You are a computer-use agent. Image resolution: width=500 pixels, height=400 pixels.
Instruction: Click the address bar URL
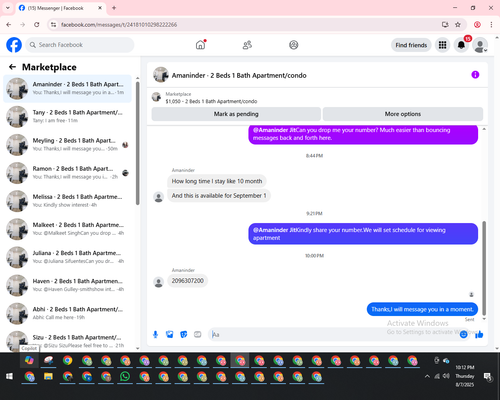coord(119,25)
